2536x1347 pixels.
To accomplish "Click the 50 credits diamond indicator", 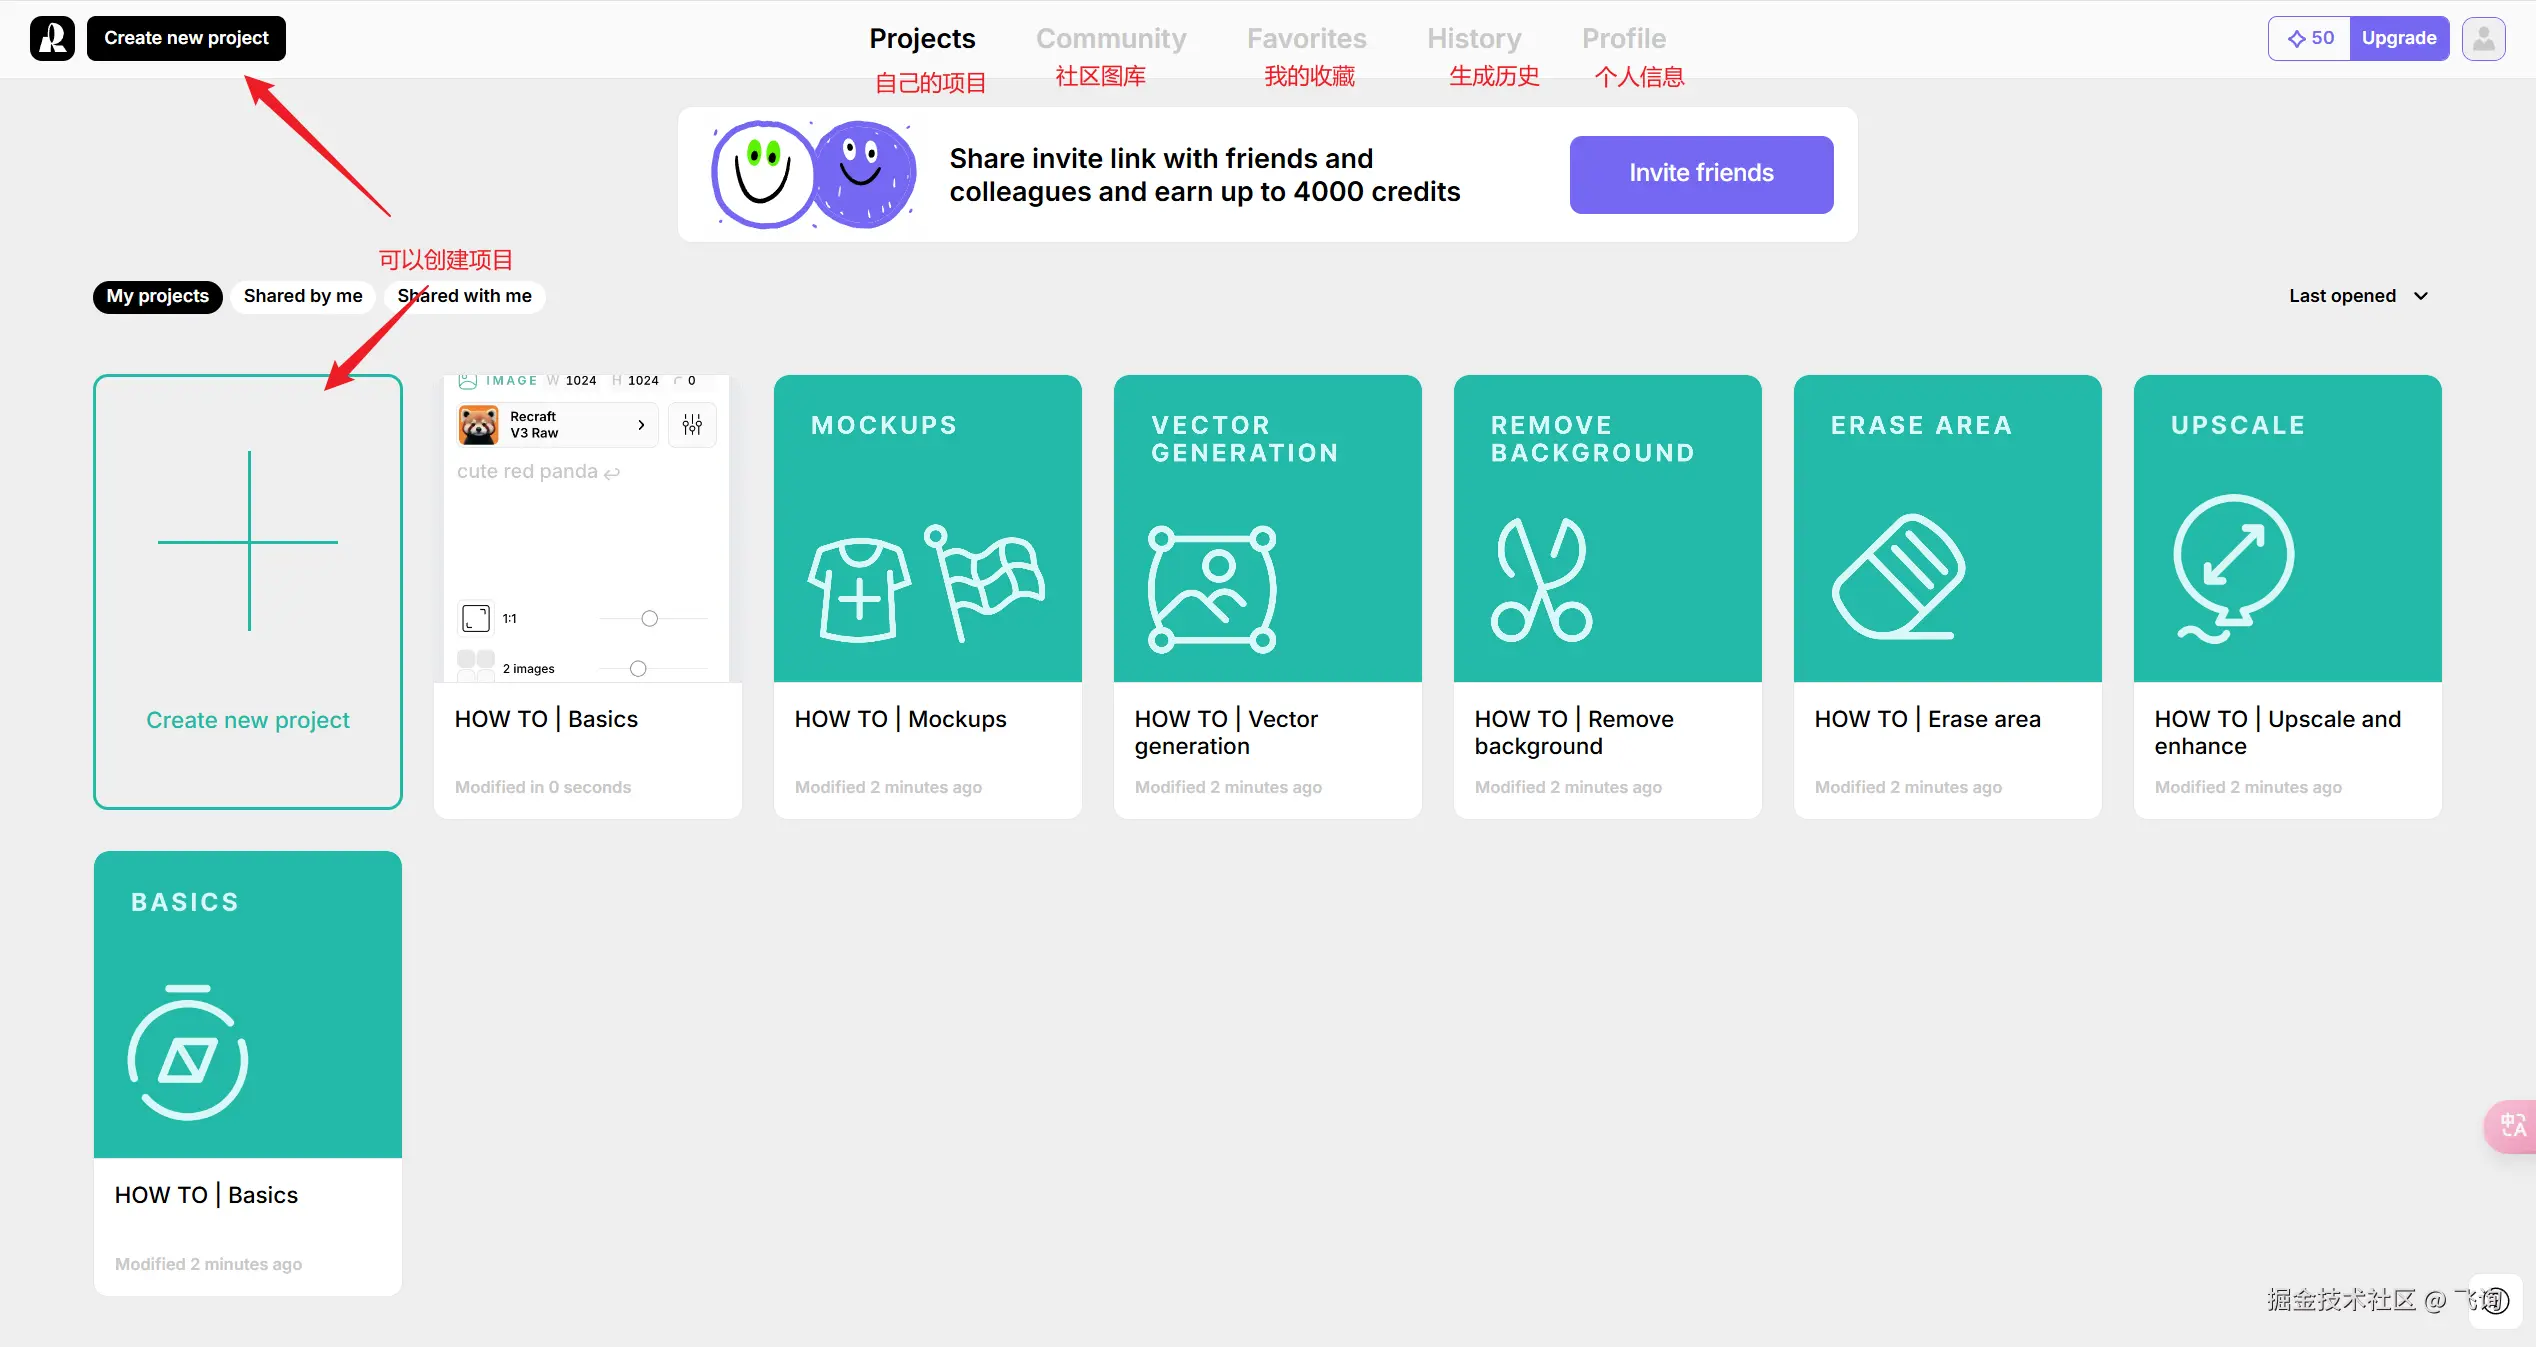I will [x=2310, y=39].
